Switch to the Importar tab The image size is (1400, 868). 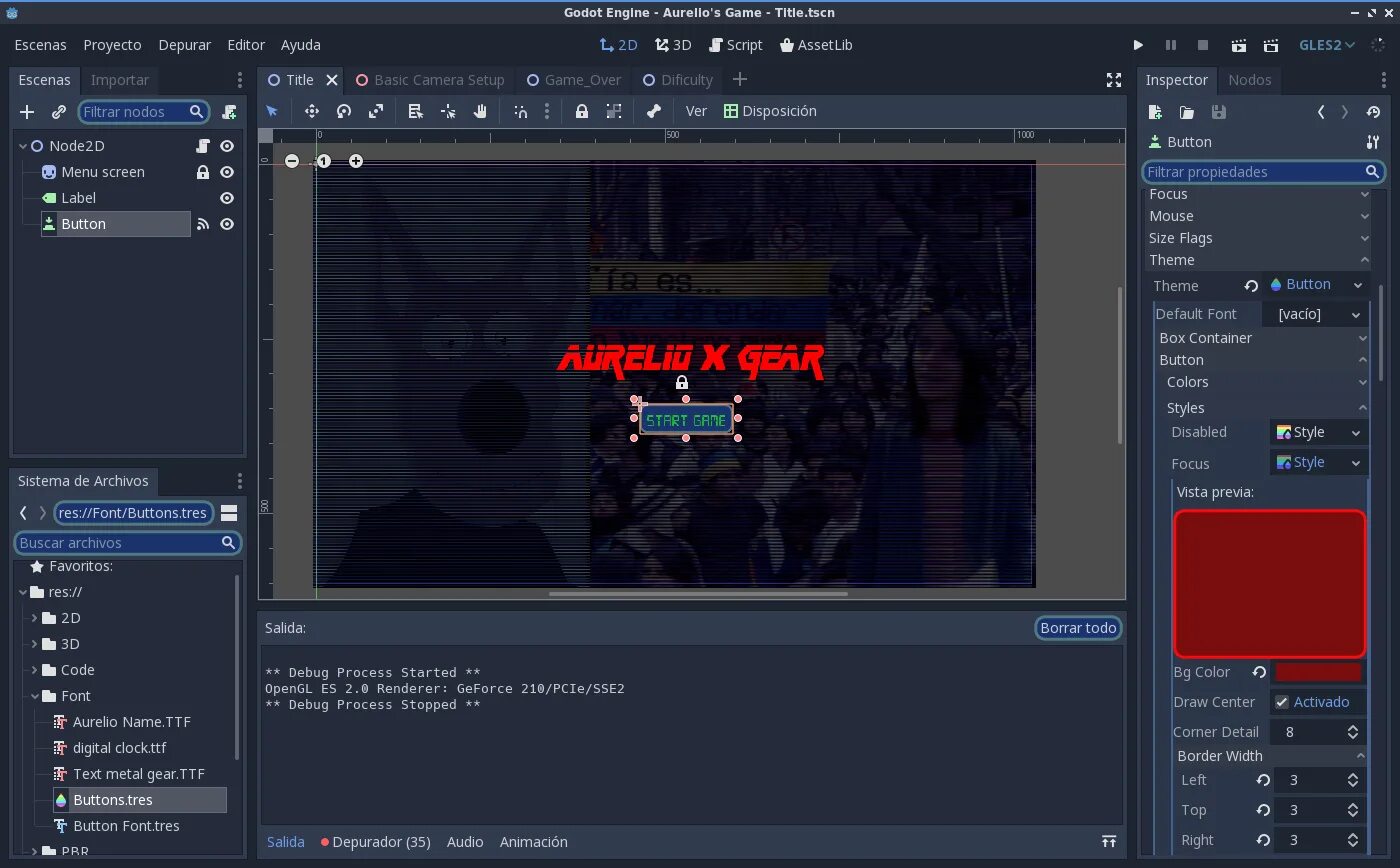point(119,80)
